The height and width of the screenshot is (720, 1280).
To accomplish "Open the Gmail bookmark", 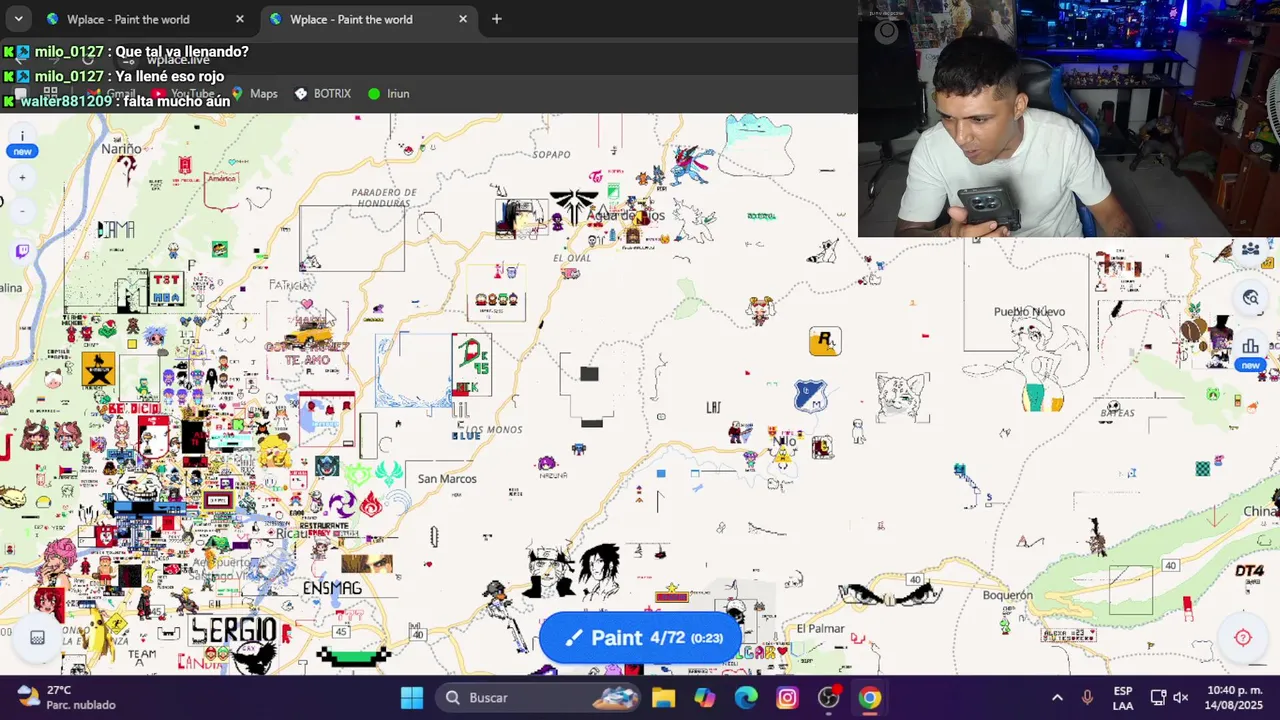I will tap(110, 93).
